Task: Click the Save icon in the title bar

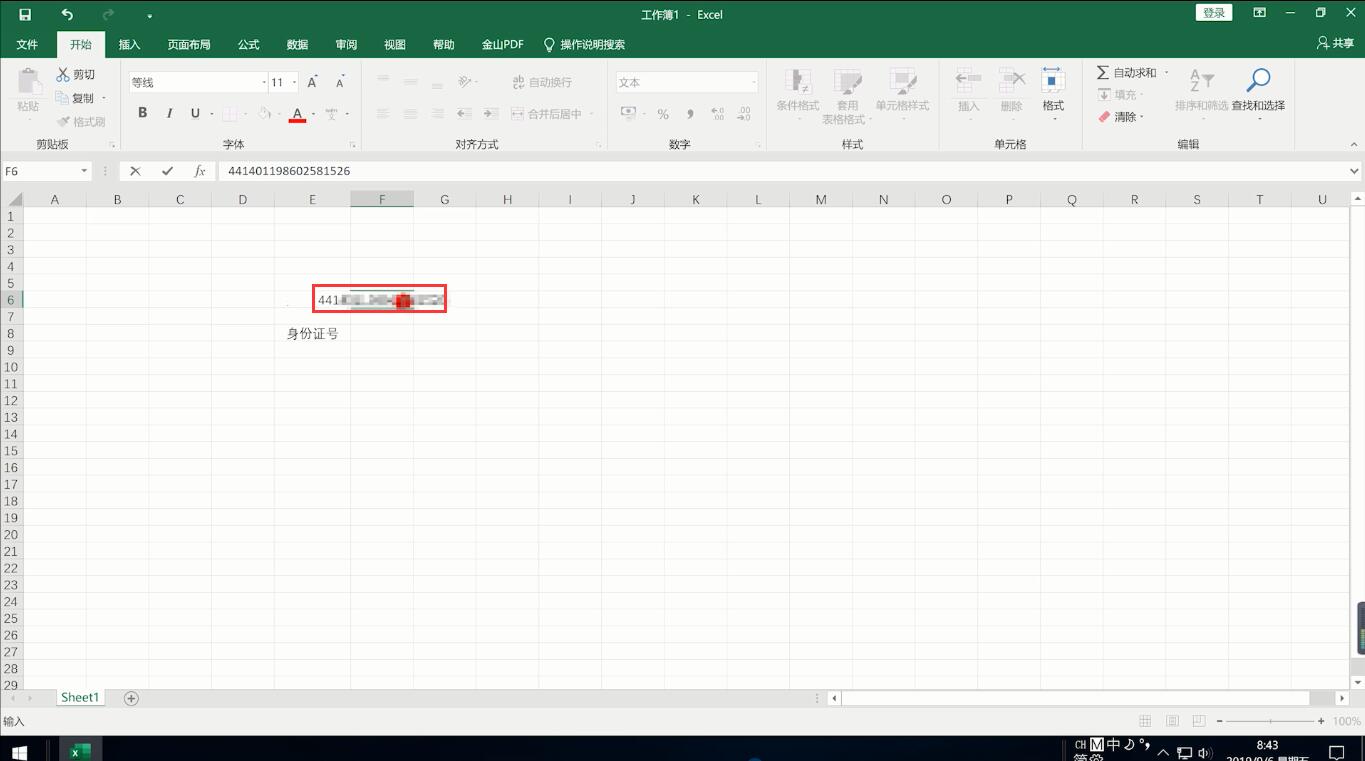Action: [25, 14]
